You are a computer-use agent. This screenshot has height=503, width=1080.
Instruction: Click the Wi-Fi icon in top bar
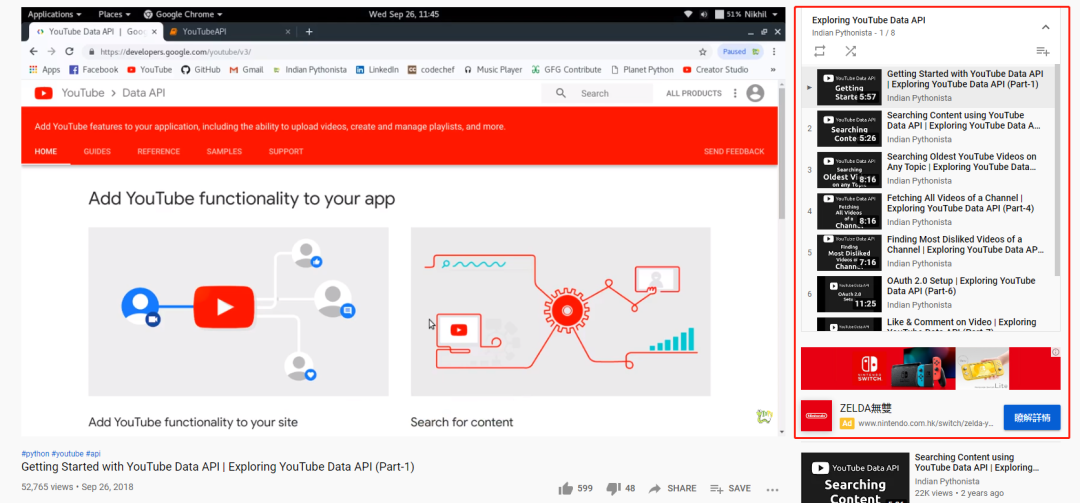[x=687, y=14]
